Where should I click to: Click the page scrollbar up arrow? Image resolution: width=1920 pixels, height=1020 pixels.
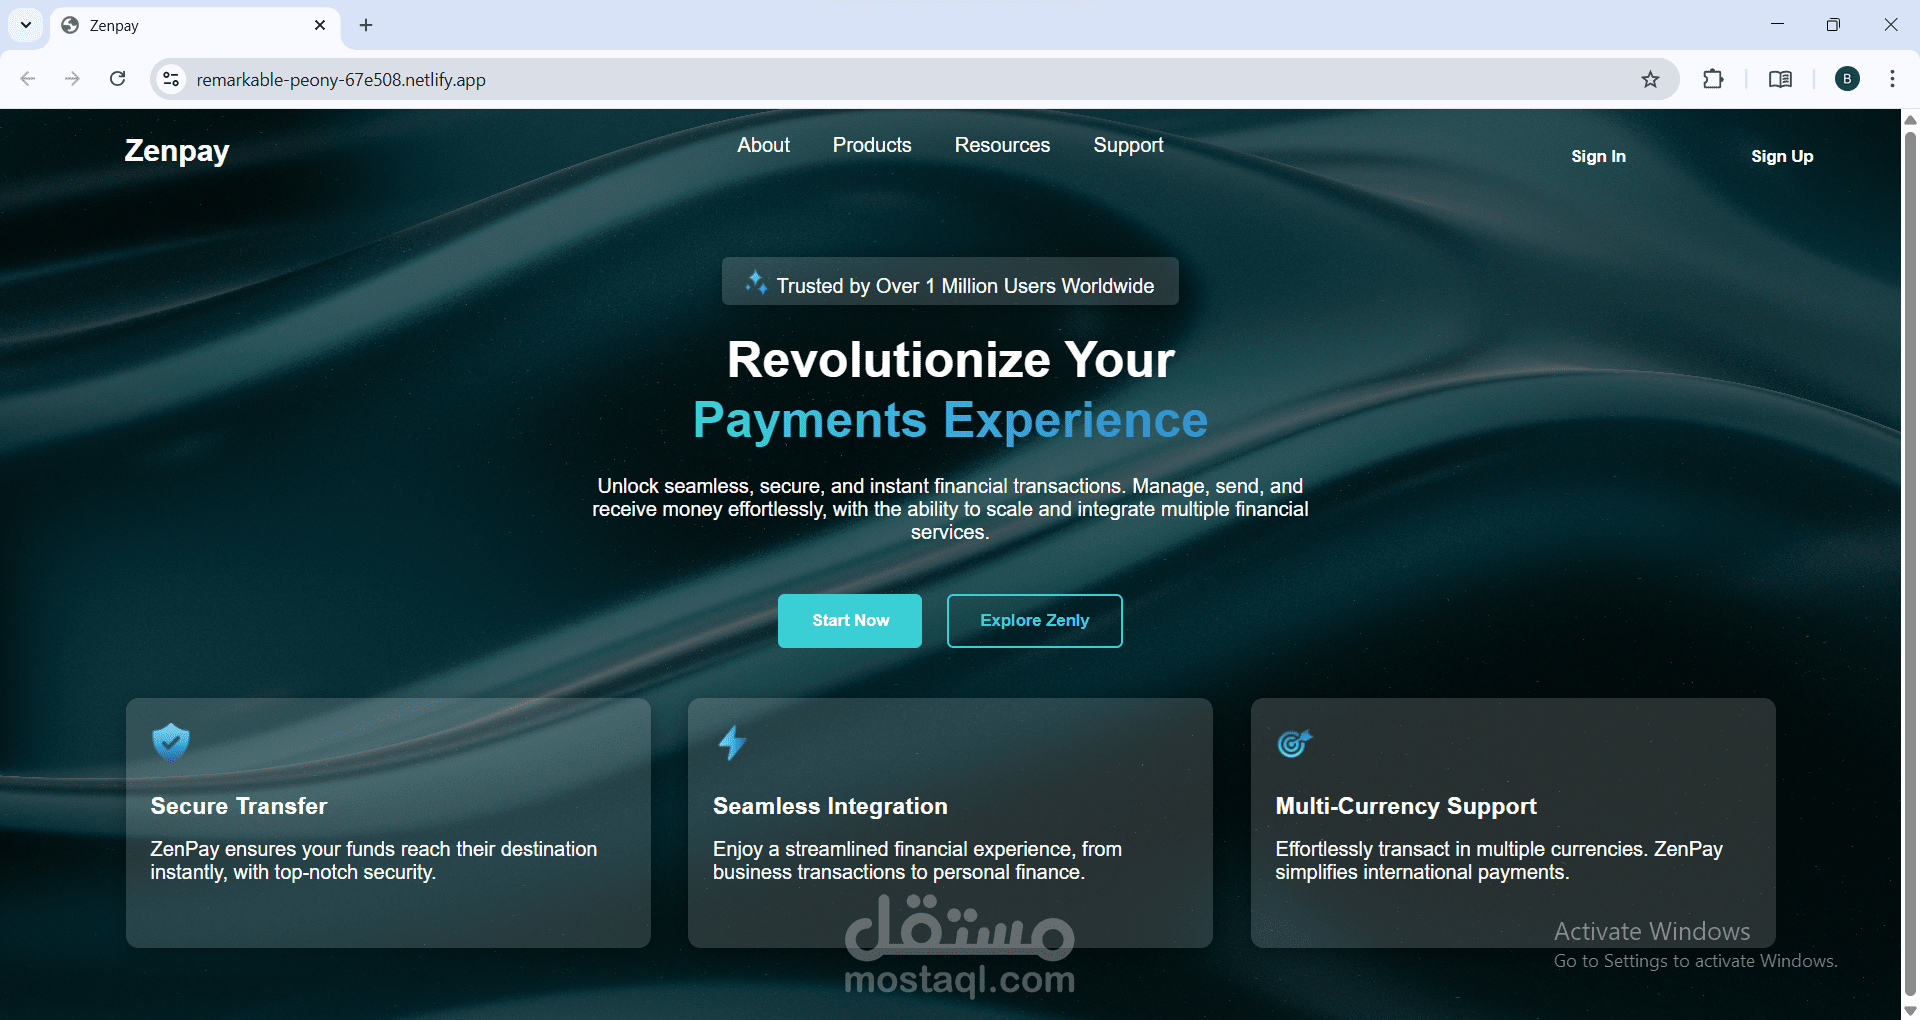click(x=1910, y=119)
